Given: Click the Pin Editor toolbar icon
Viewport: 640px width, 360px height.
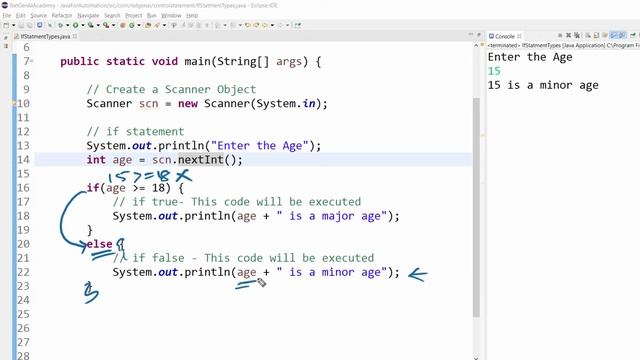Looking at the screenshot, I should point(298,25).
